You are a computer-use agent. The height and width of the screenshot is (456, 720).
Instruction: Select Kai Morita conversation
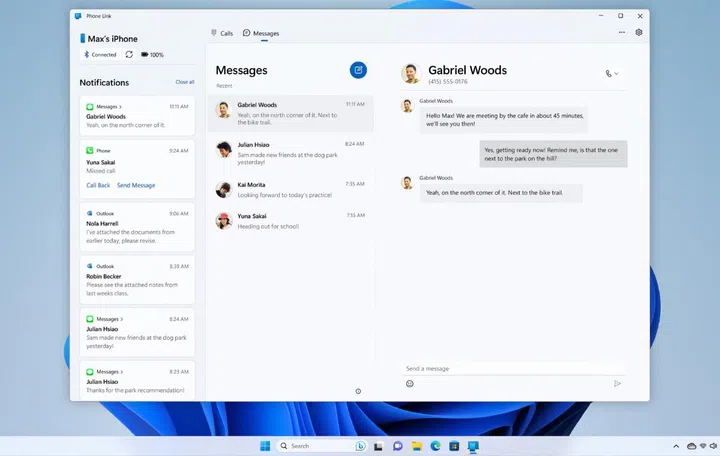coord(290,190)
